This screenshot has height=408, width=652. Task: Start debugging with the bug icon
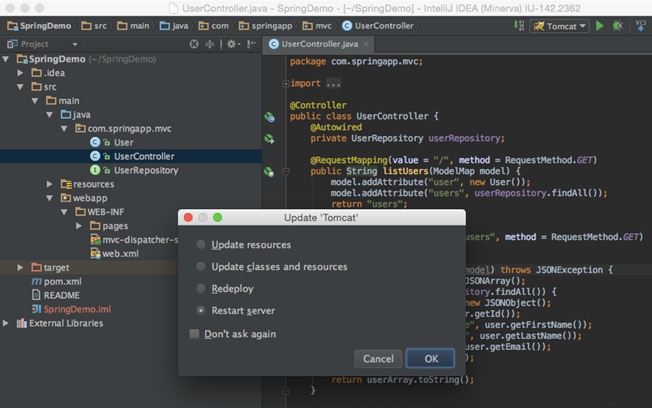(x=618, y=26)
